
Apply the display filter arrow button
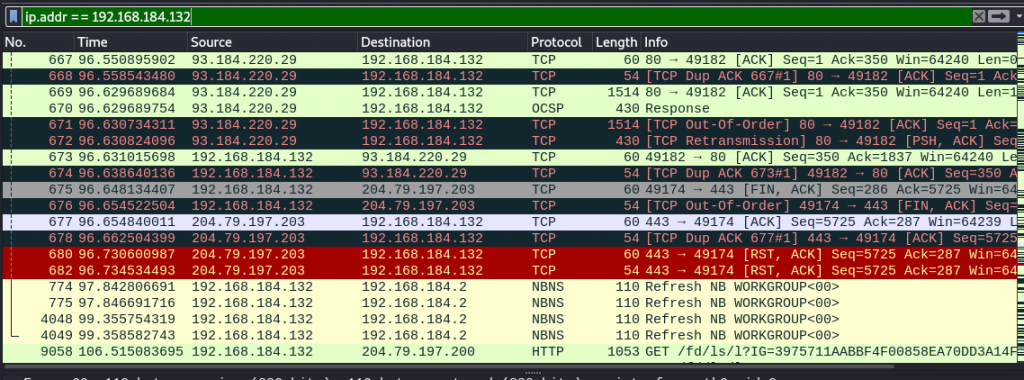point(999,16)
